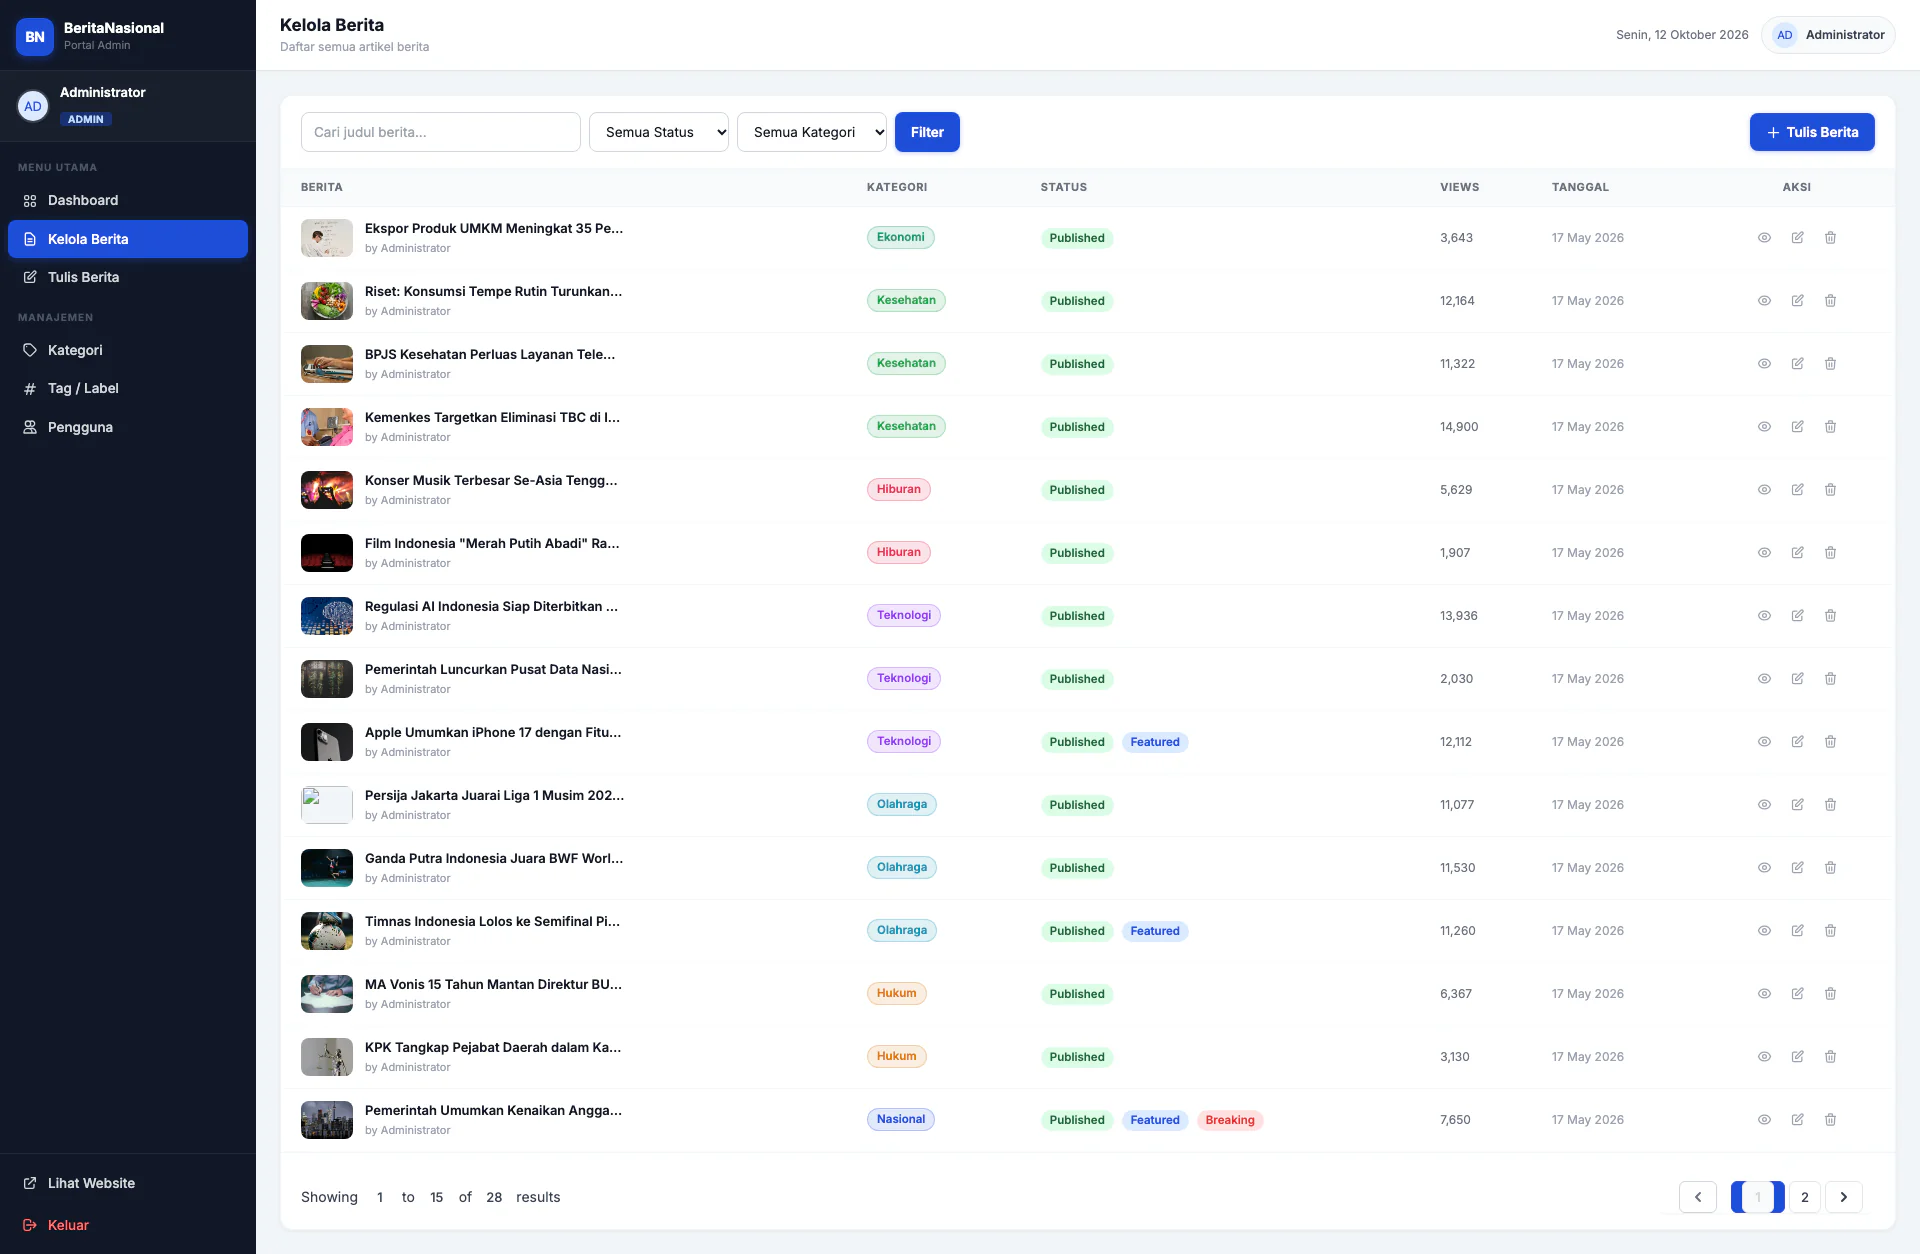
Task: View the Ekspor Produk UMKM article (eye icon)
Action: tap(1764, 238)
